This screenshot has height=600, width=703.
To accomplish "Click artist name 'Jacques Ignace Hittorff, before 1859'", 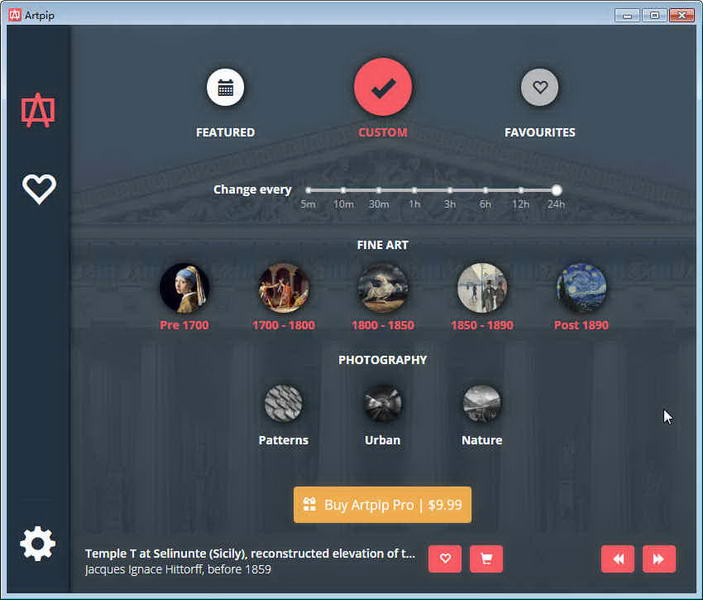I will click(x=178, y=570).
